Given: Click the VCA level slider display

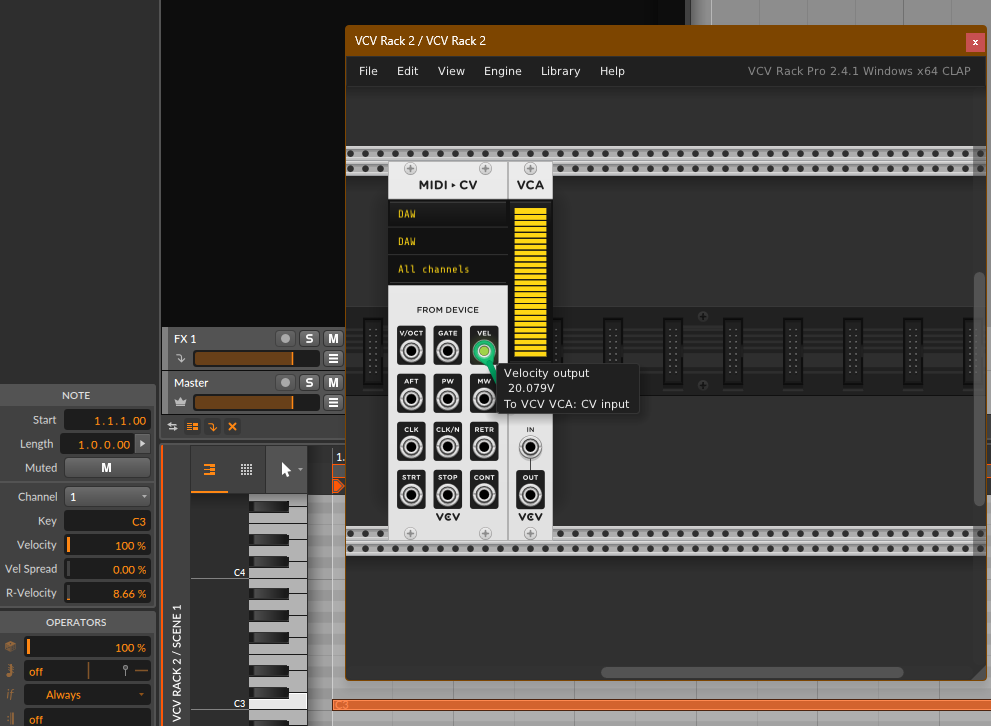Looking at the screenshot, I should tap(530, 282).
